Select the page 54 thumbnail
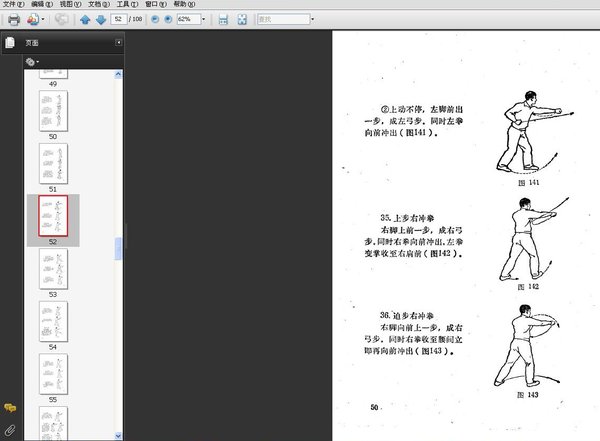The height and width of the screenshot is (441, 600). [x=53, y=321]
